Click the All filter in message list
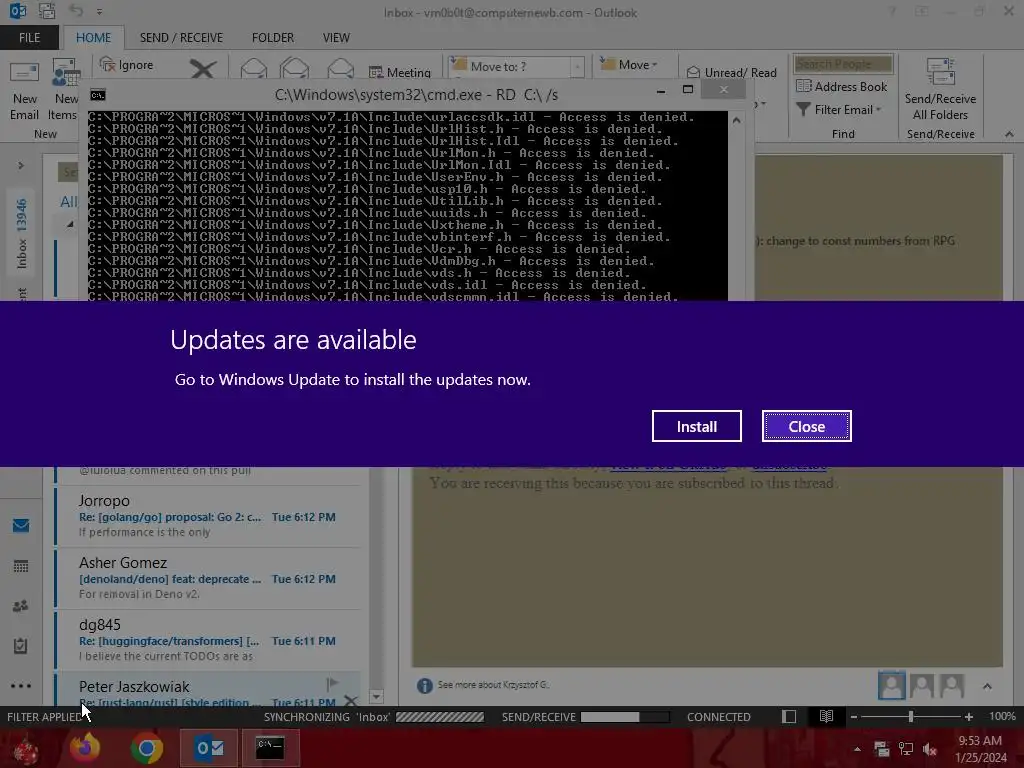 click(69, 202)
